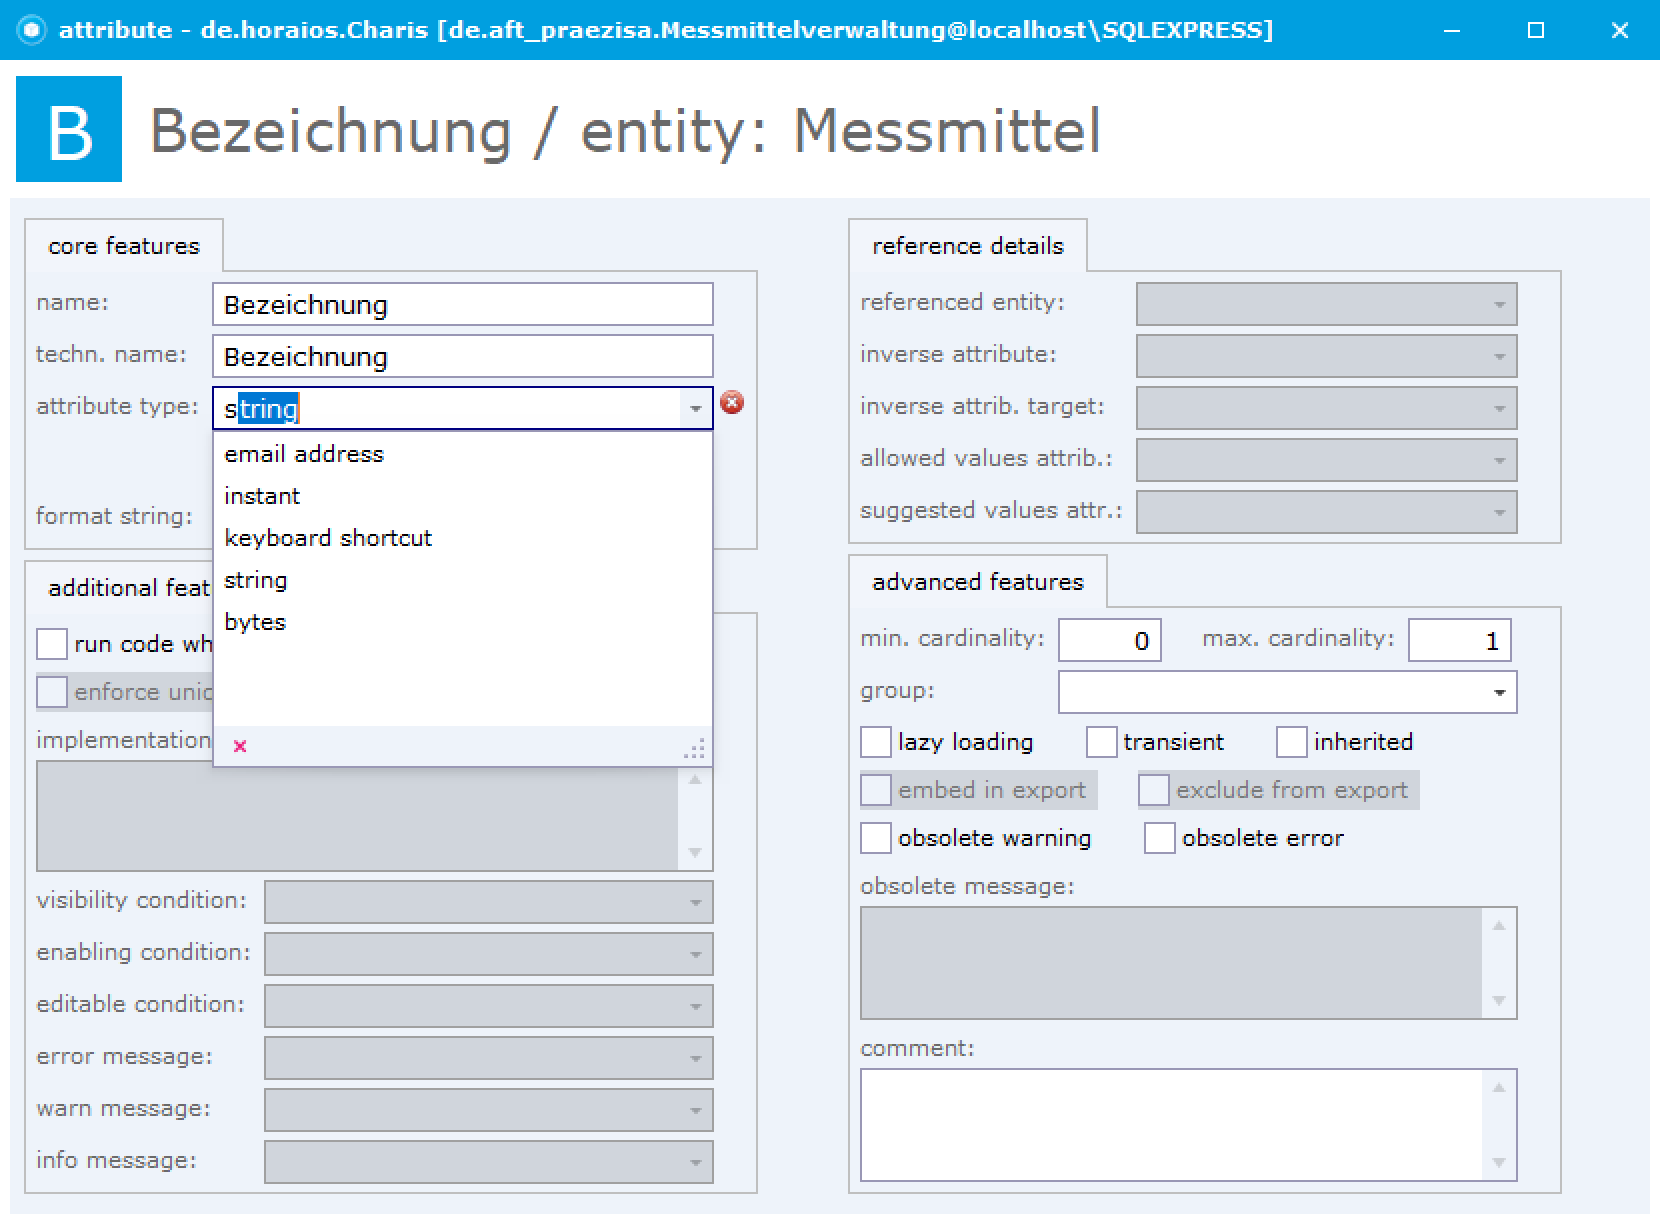Toggle exclude from export checkbox
The height and width of the screenshot is (1224, 1660).
1154,790
